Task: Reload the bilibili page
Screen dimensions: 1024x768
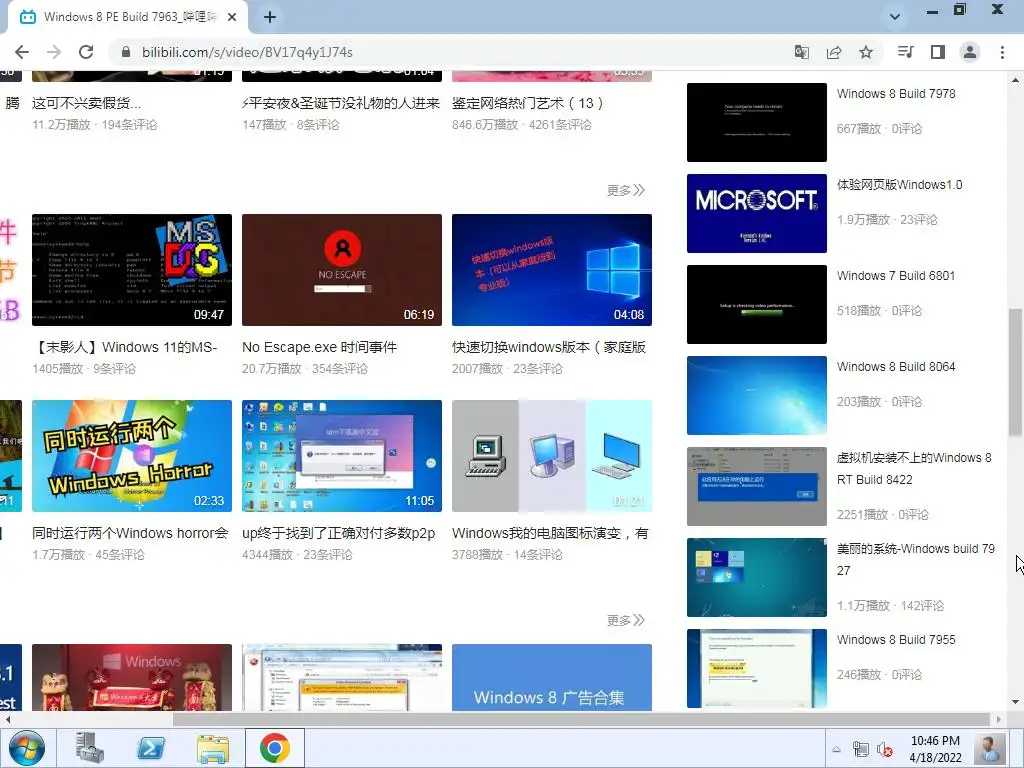Action: pyautogui.click(x=86, y=52)
